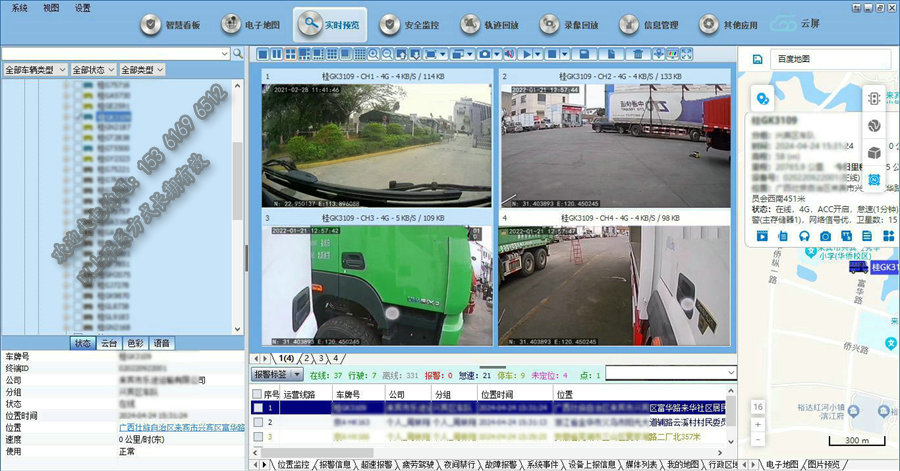
Task: Click the camera snapshot icon in vehicle popup
Action: point(826,236)
